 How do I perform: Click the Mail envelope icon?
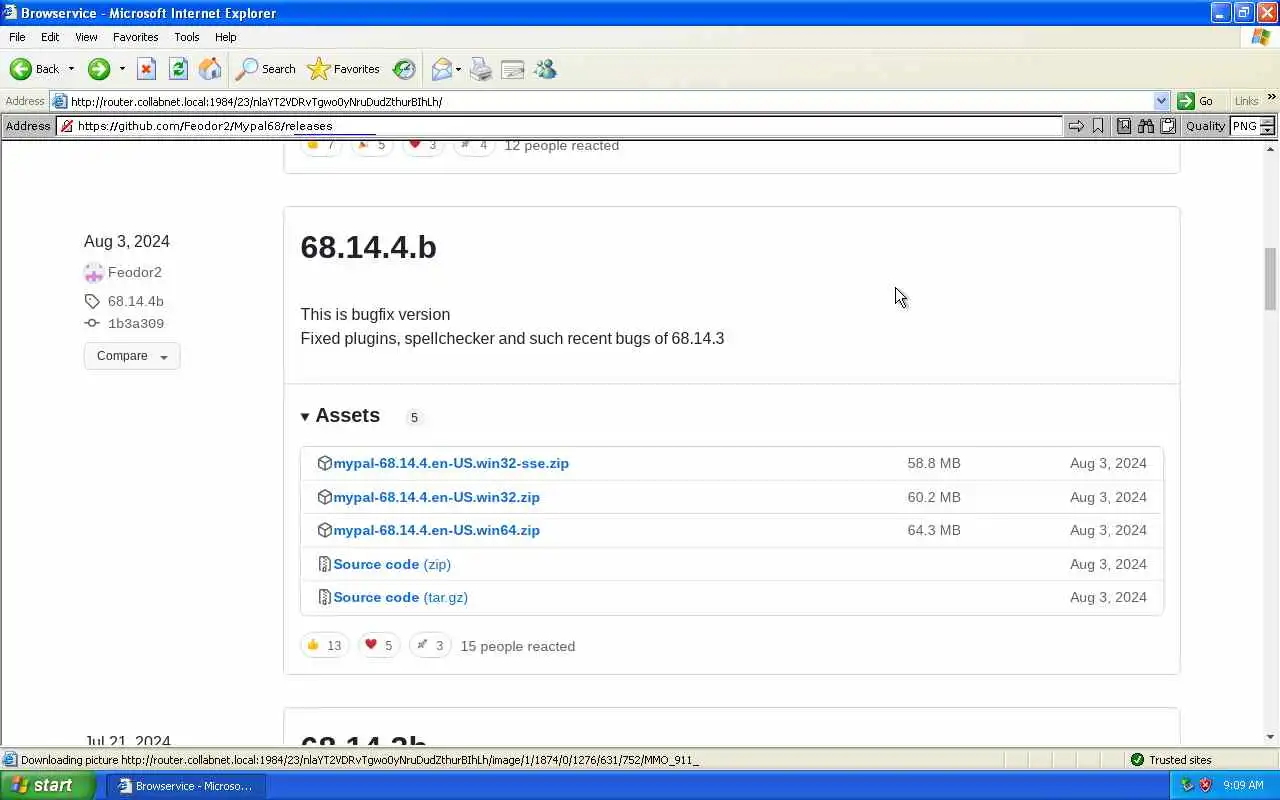[x=441, y=69]
